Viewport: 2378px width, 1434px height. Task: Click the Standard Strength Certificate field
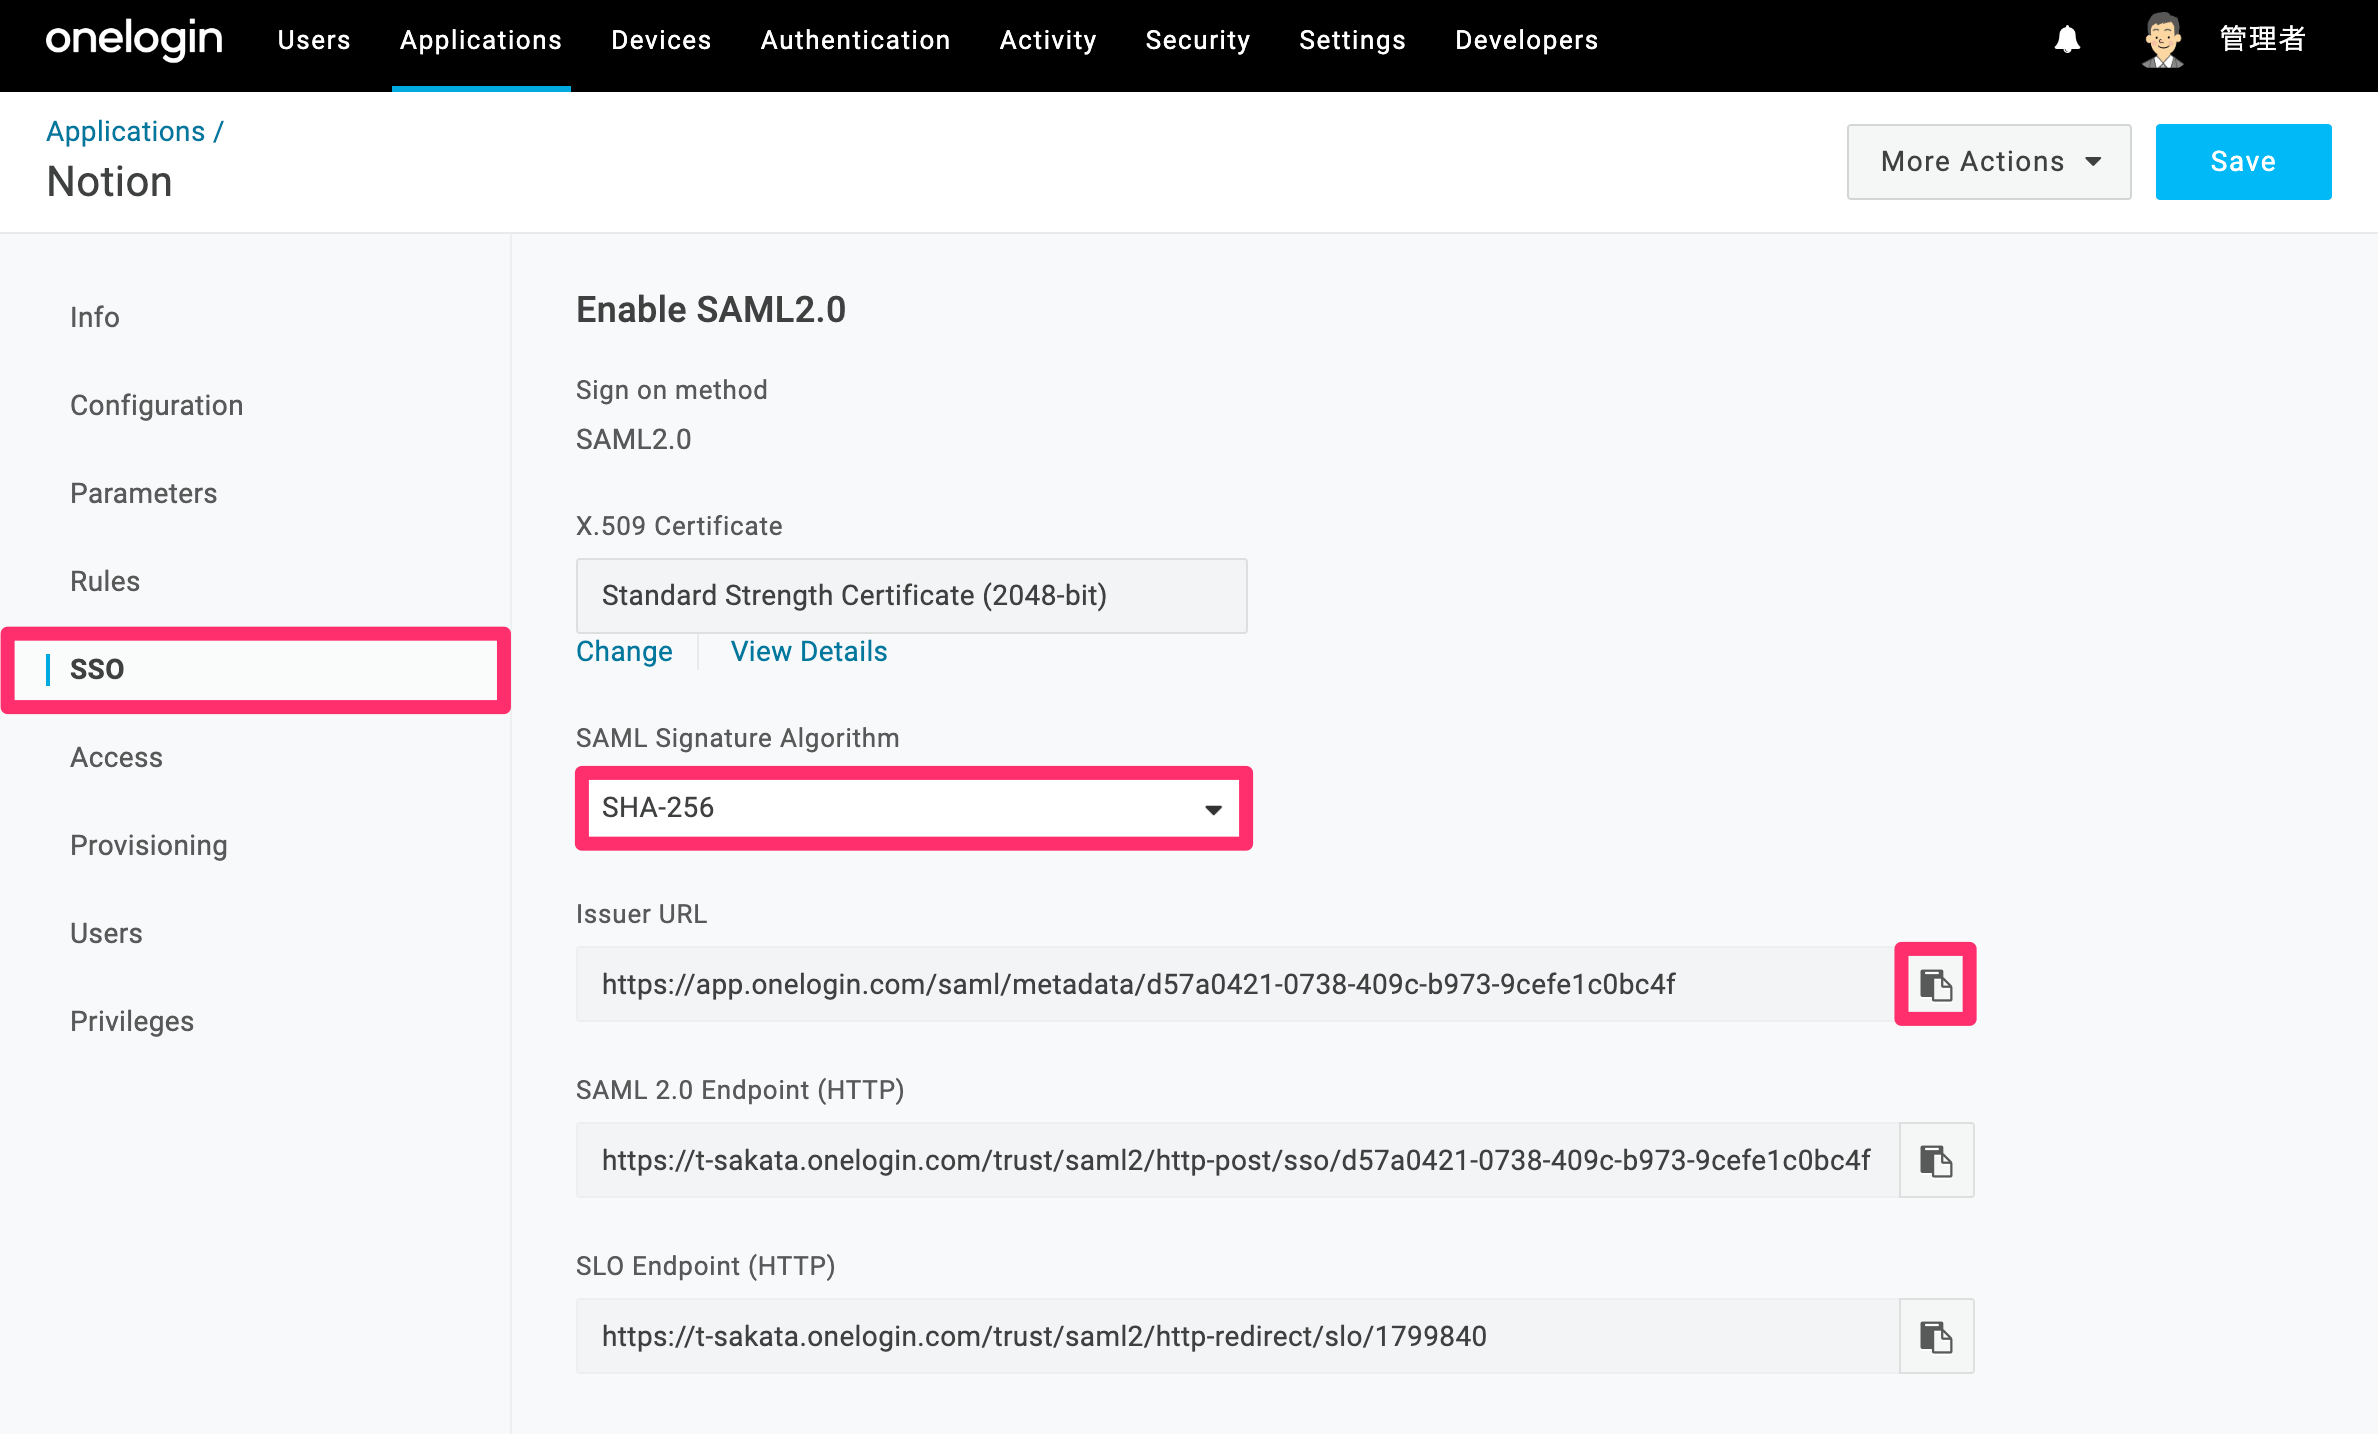(911, 596)
